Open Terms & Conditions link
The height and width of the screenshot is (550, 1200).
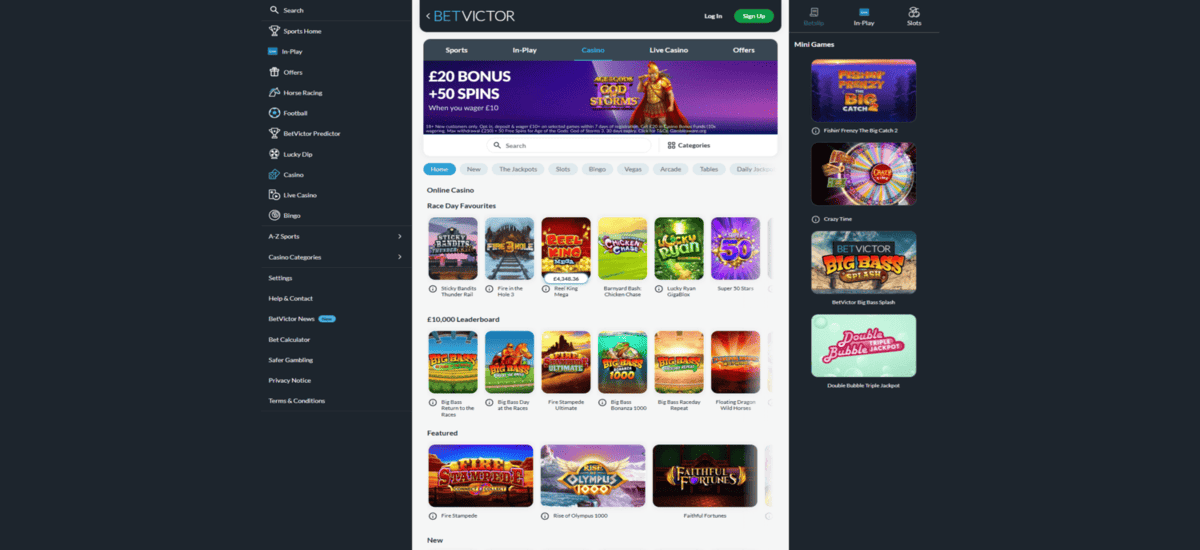pos(297,400)
